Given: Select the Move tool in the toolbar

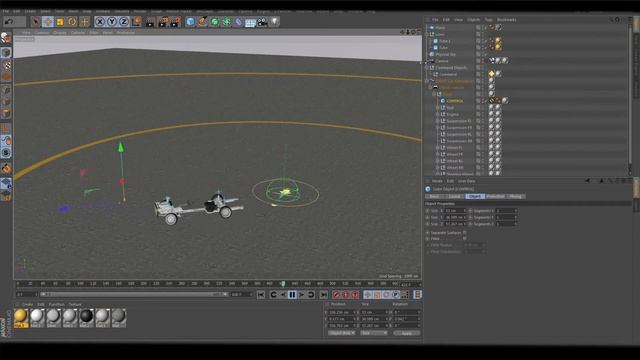Looking at the screenshot, I should coord(48,22).
